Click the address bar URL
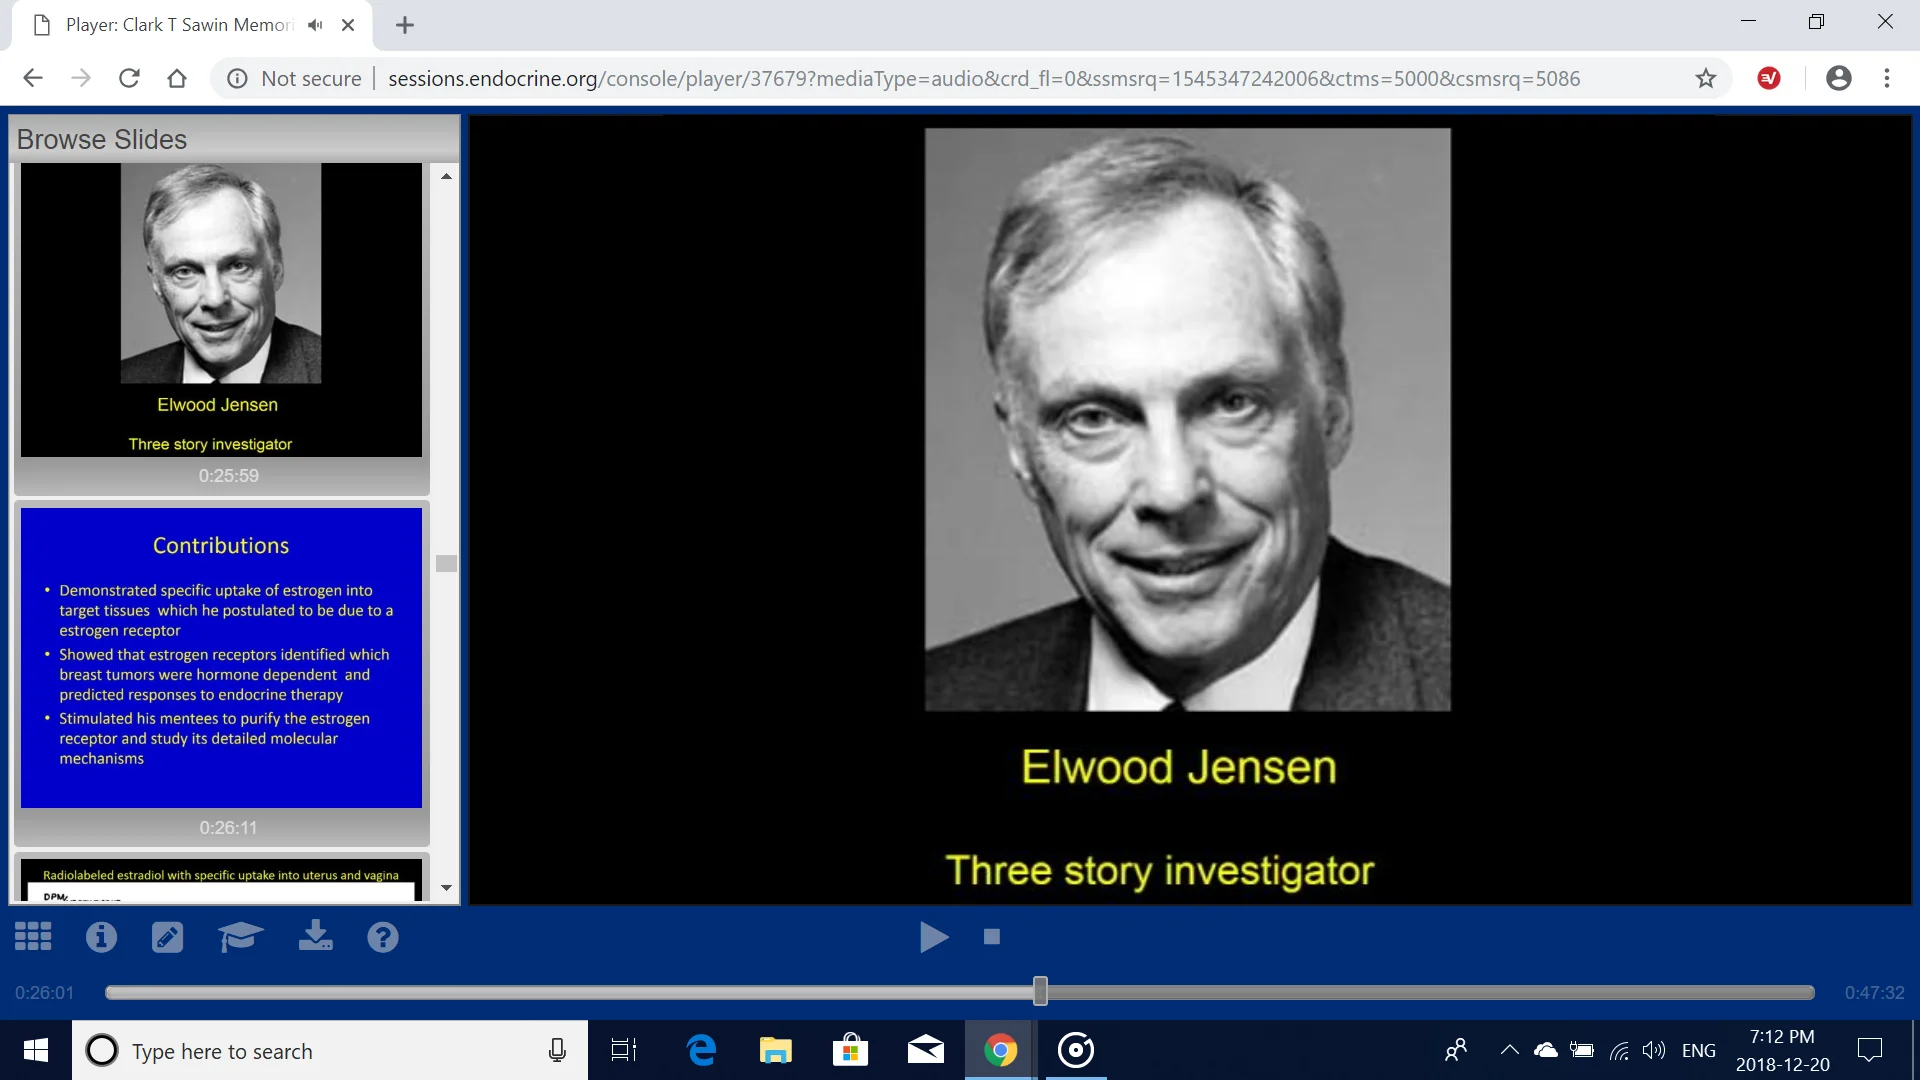This screenshot has height=1080, width=1920. click(984, 78)
